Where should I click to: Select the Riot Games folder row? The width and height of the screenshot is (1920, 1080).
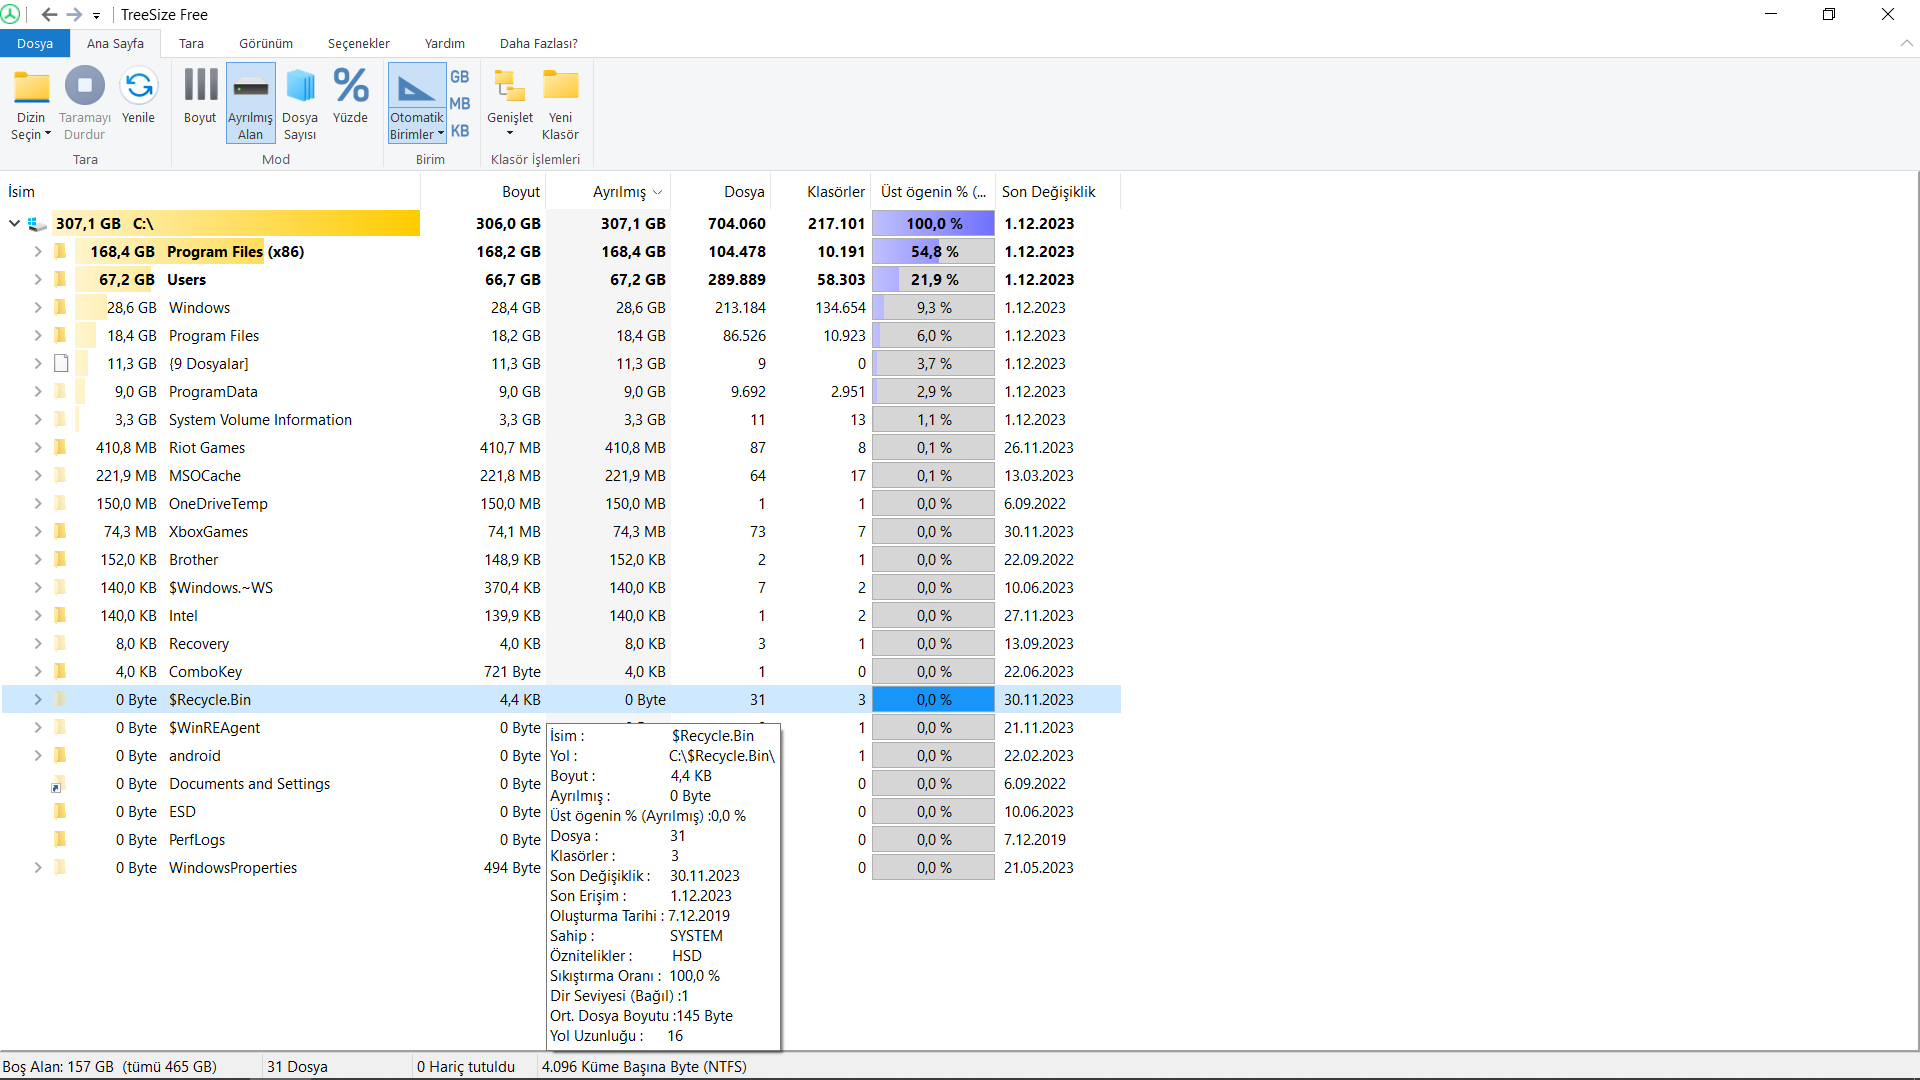[x=207, y=448]
